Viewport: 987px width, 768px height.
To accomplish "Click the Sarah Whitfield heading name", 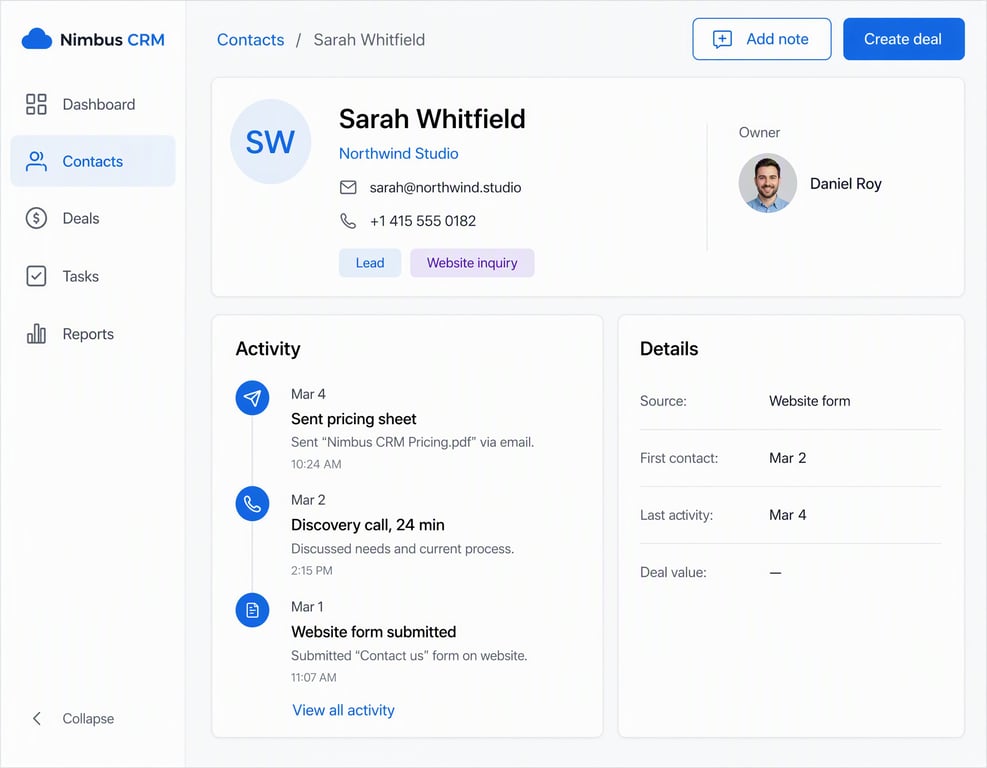I will click(x=432, y=119).
